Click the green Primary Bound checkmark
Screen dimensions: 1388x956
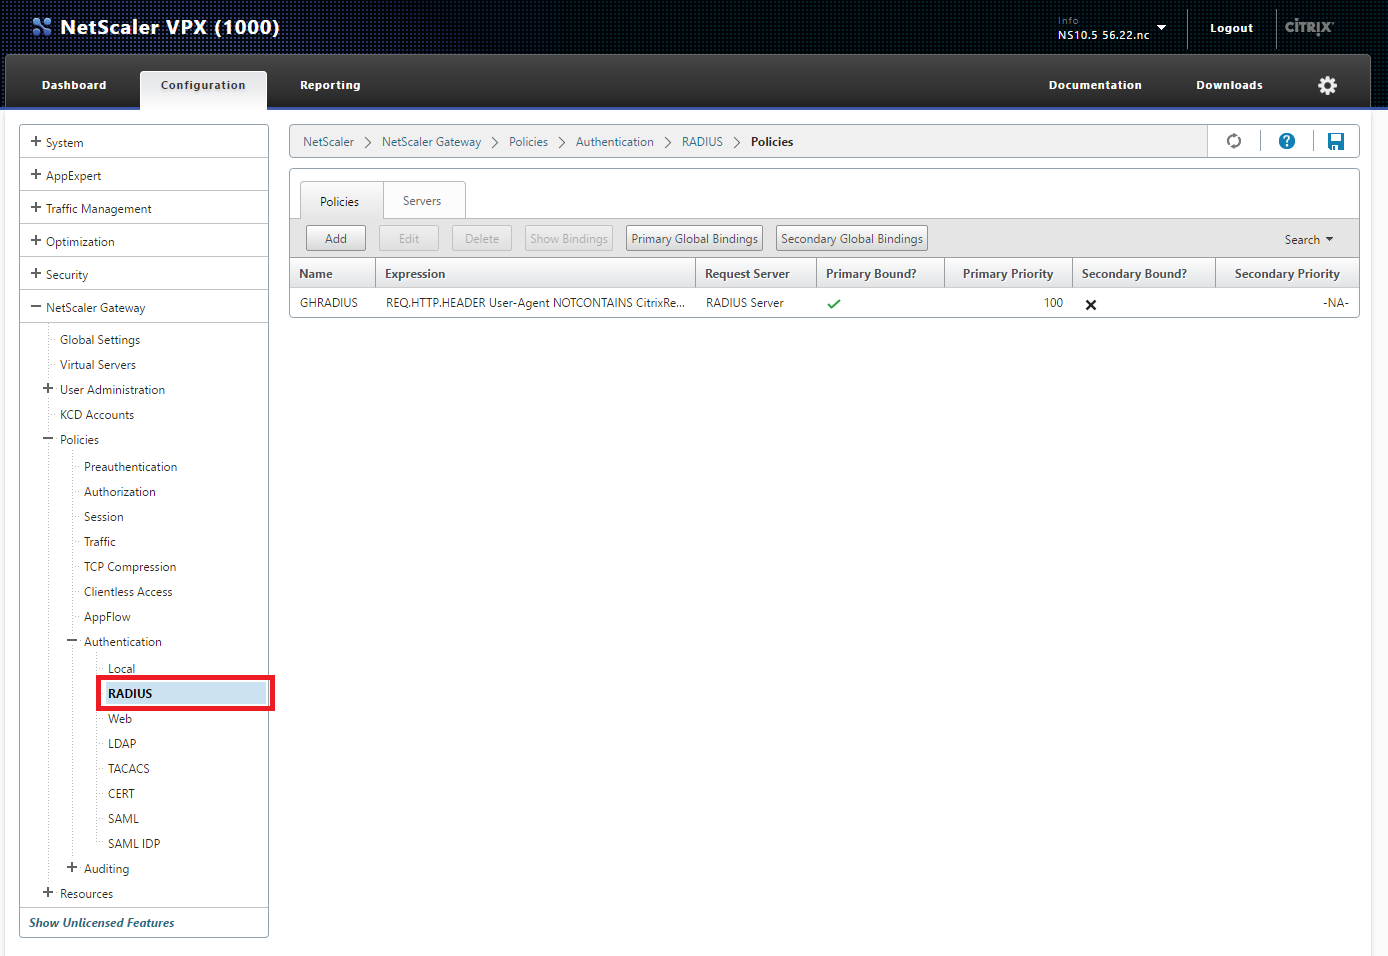pyautogui.click(x=834, y=303)
